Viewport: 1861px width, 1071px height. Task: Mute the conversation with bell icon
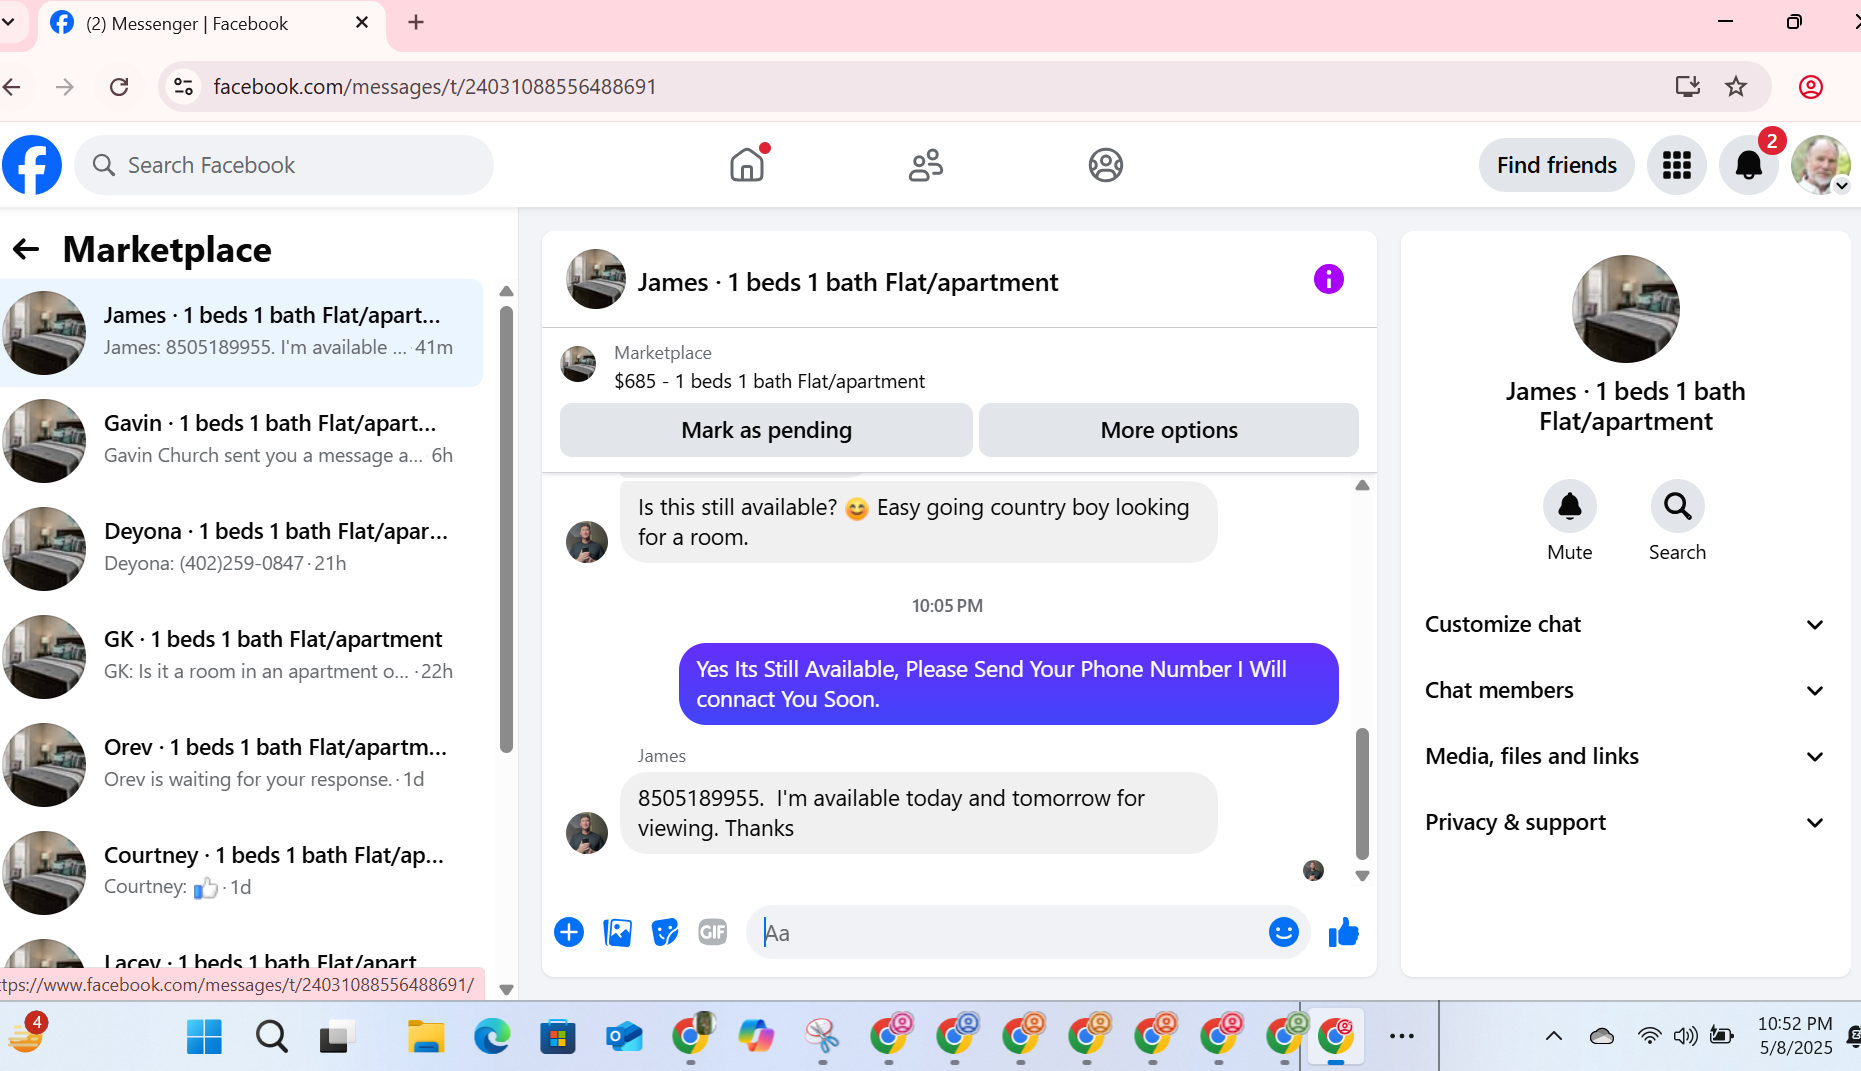(x=1570, y=506)
